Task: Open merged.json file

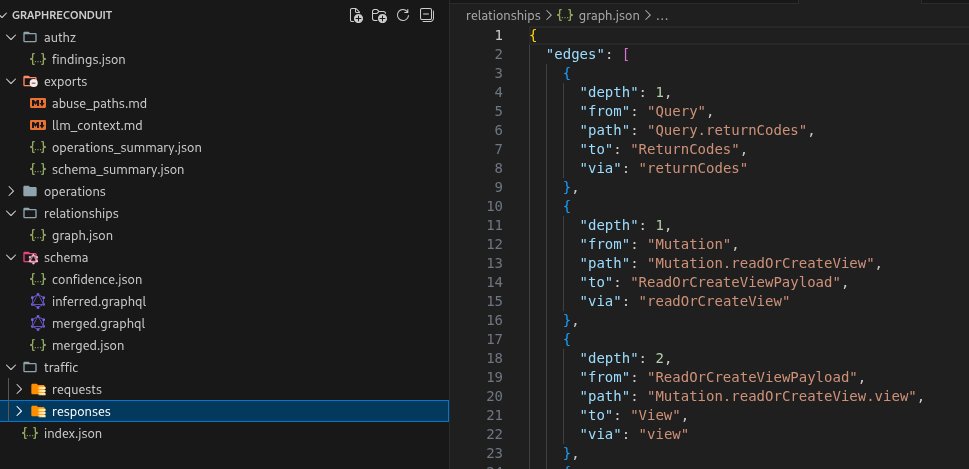Action: point(88,345)
